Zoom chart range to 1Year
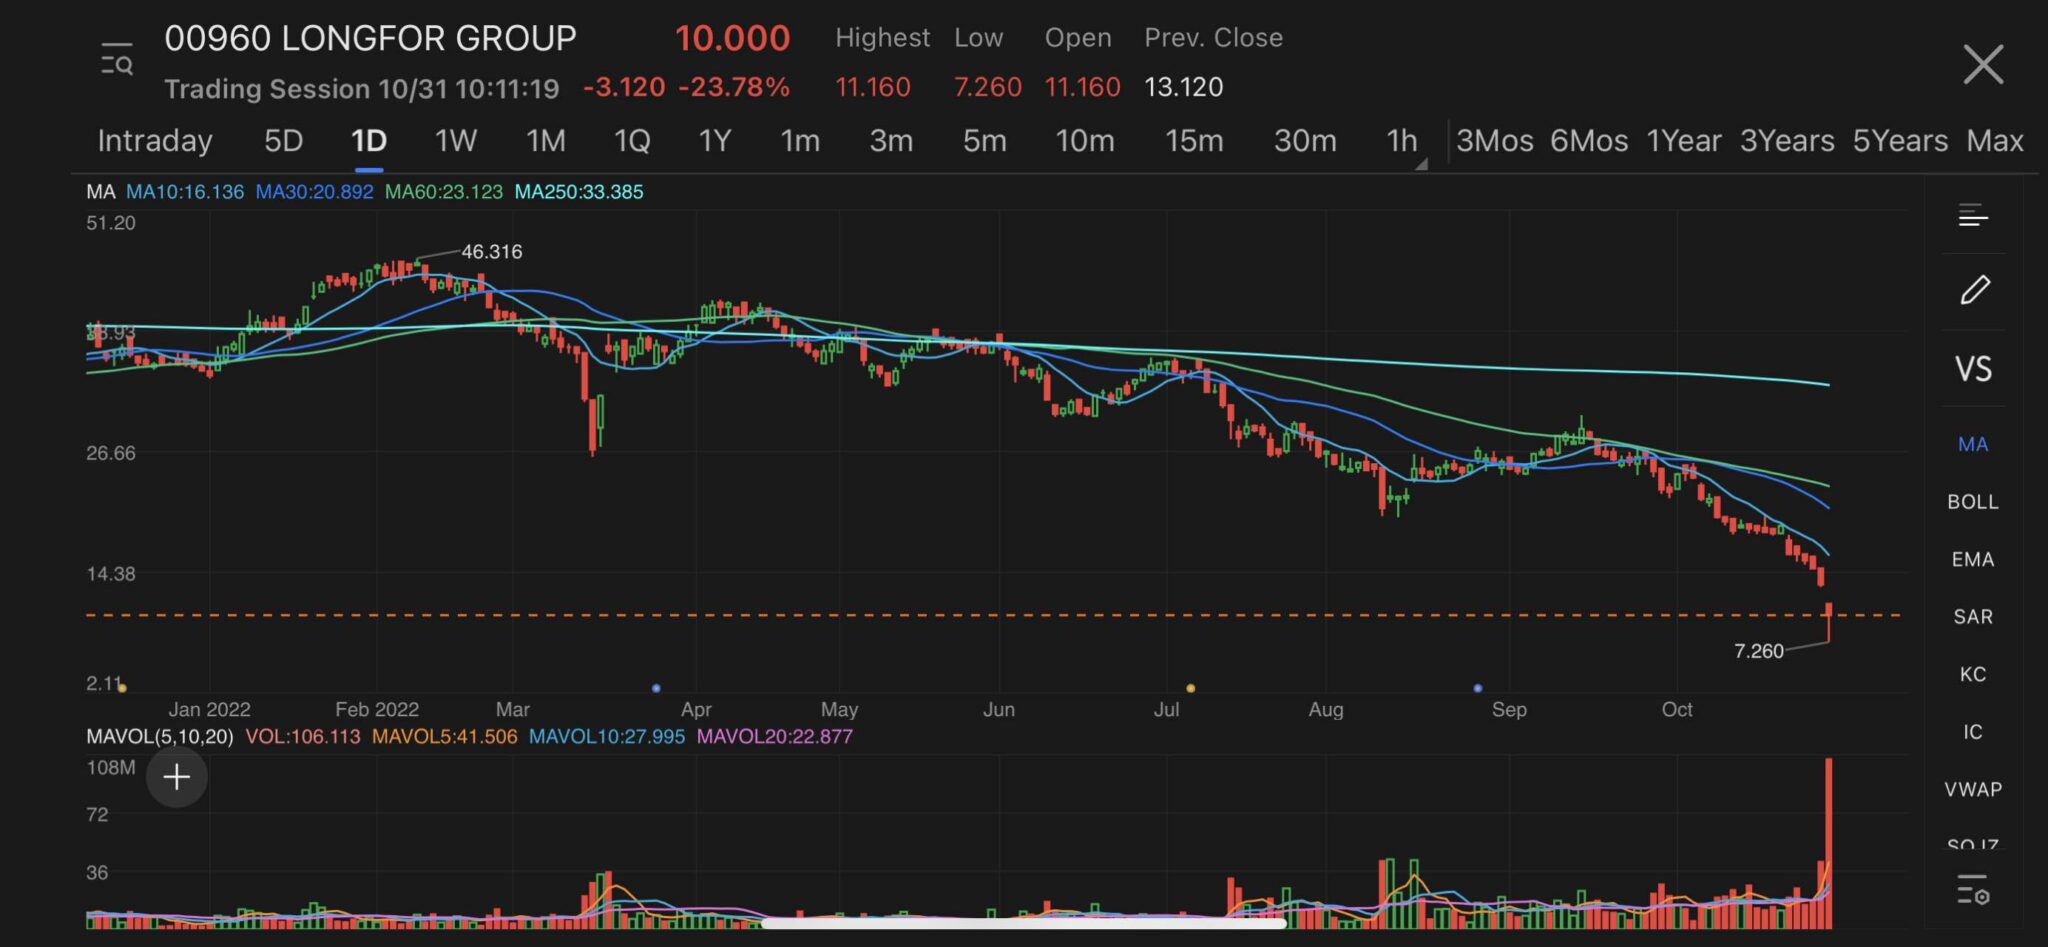2048x947 pixels. pos(1684,141)
